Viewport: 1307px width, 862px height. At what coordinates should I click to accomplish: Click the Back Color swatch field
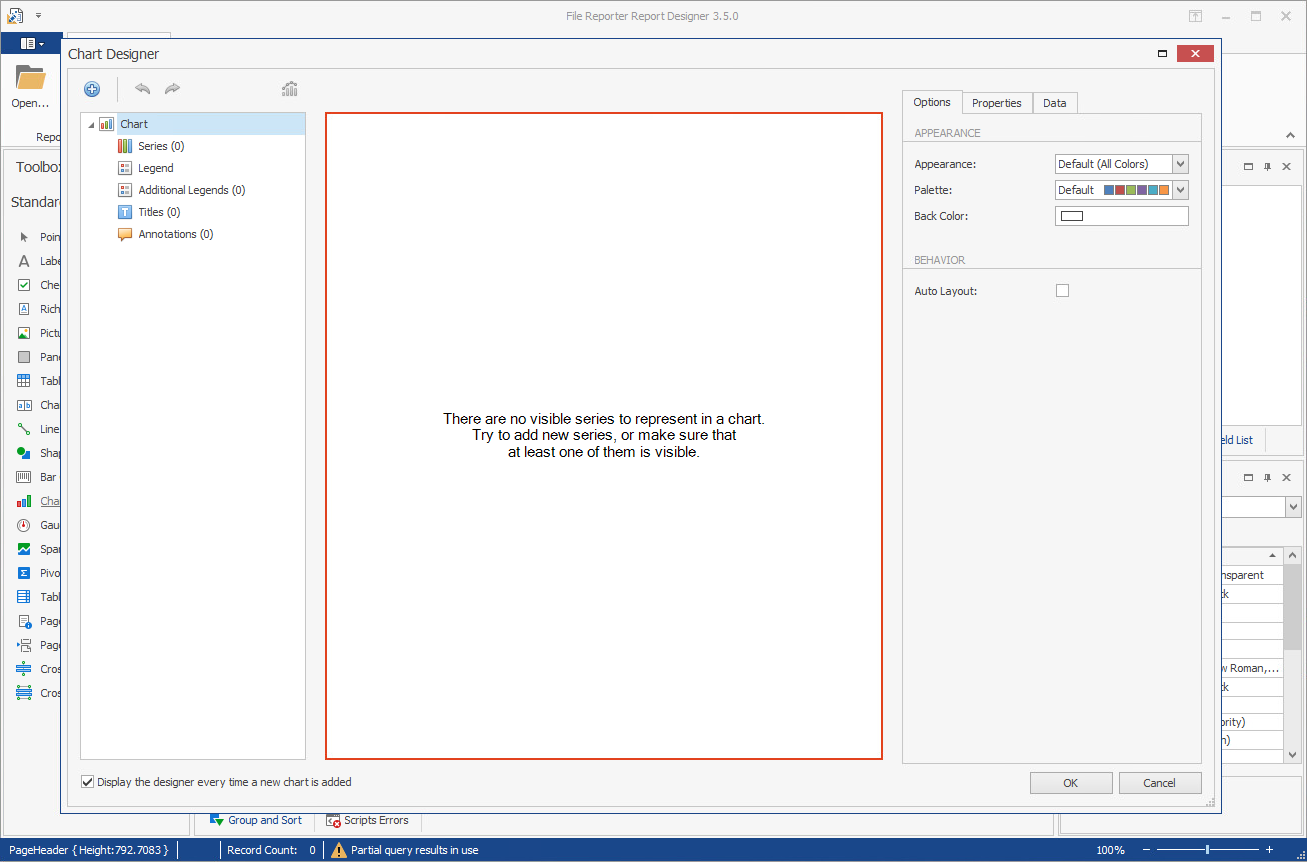click(x=1121, y=216)
